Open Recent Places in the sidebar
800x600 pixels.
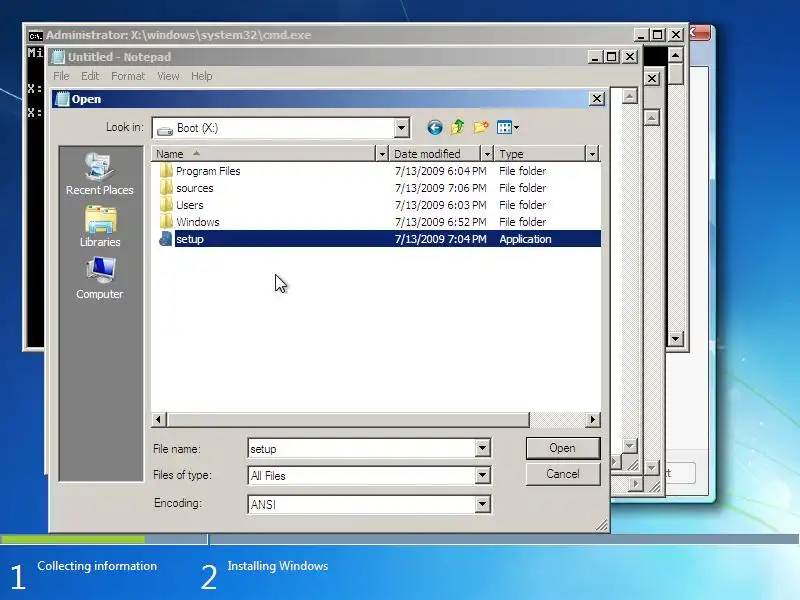(x=100, y=174)
